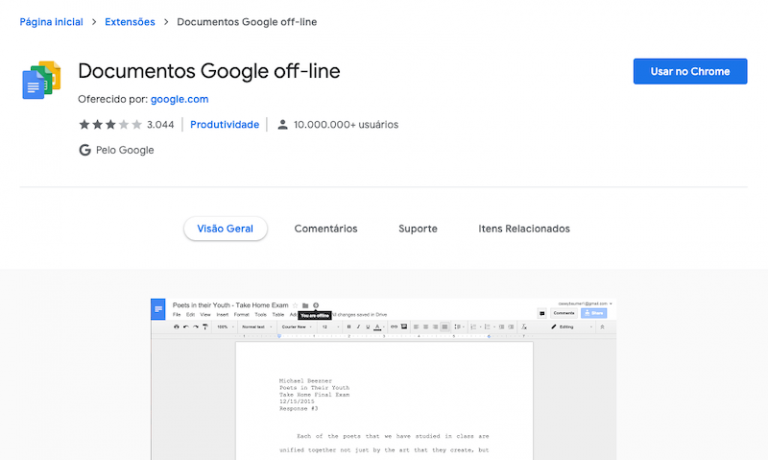Open the line spacing dropdown in preview toolbar
The width and height of the screenshot is (768, 460).
point(459,327)
